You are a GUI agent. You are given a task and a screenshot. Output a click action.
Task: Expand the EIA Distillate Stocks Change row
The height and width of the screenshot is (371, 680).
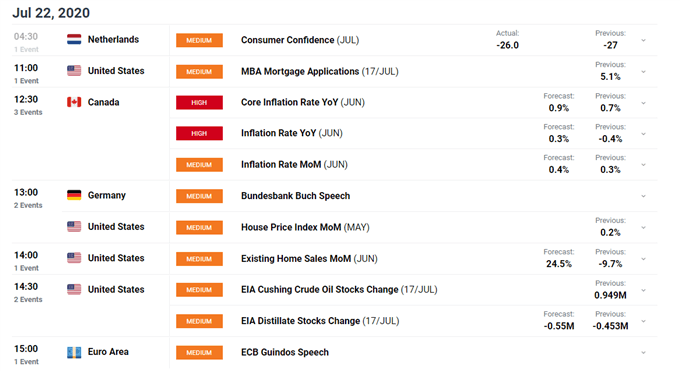tap(644, 321)
